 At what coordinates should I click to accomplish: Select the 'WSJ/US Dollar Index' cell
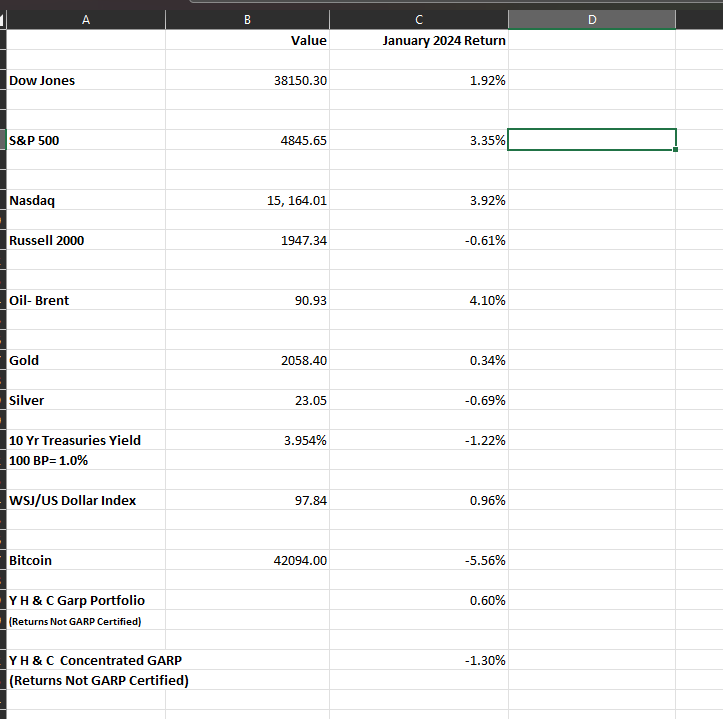(x=86, y=500)
